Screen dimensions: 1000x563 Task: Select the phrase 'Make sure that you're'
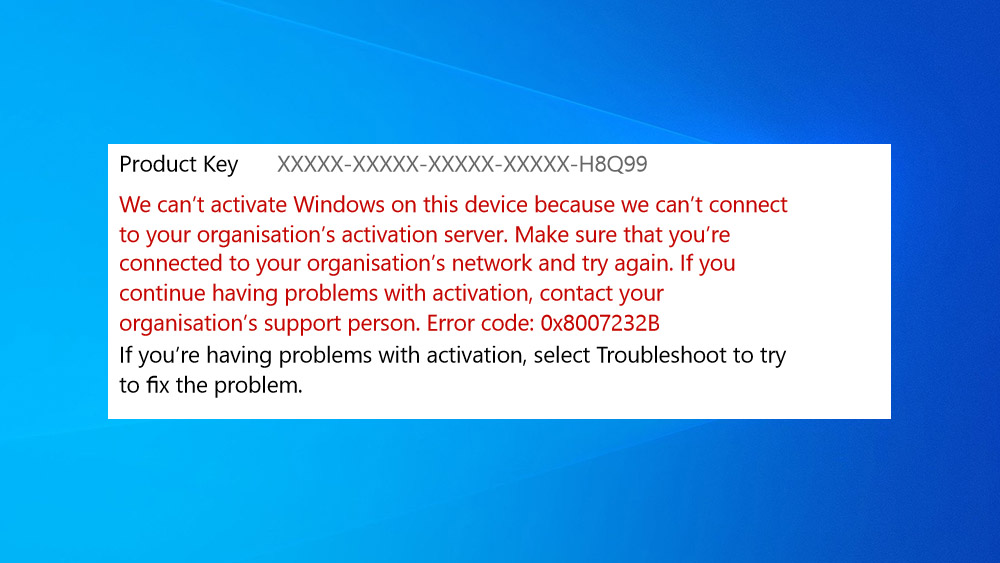click(622, 235)
